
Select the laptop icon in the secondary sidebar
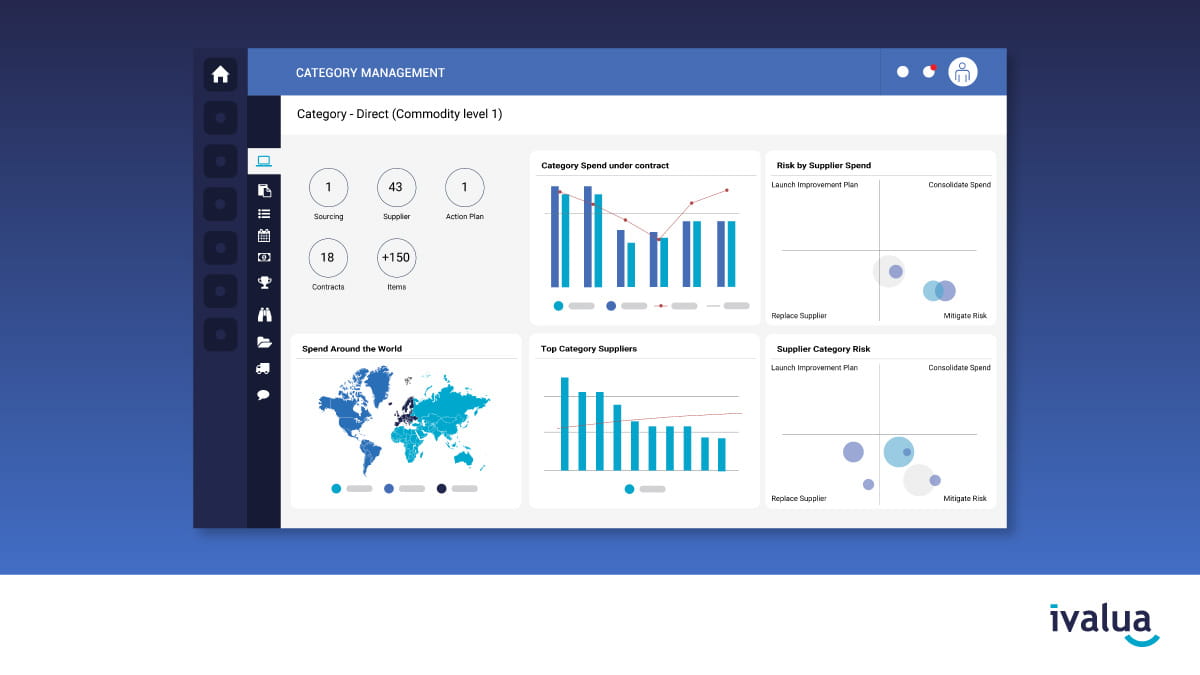[264, 161]
